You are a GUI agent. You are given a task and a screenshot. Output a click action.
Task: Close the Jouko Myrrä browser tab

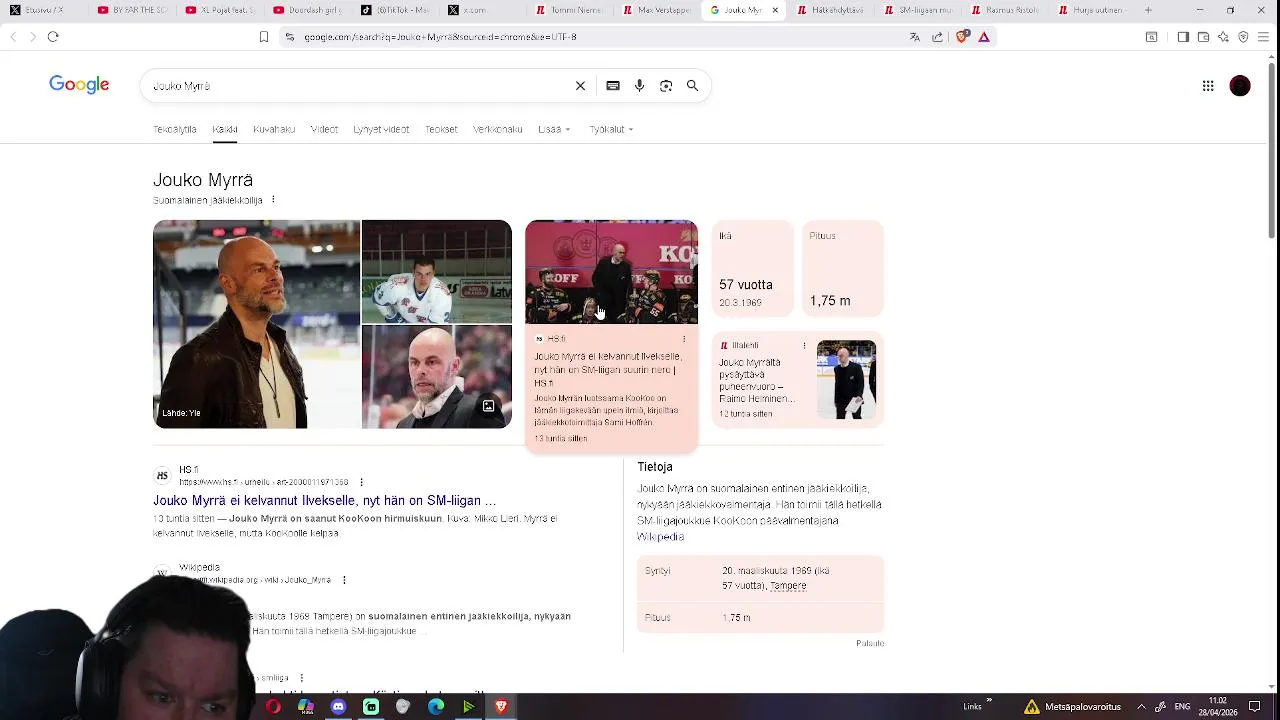775,10
